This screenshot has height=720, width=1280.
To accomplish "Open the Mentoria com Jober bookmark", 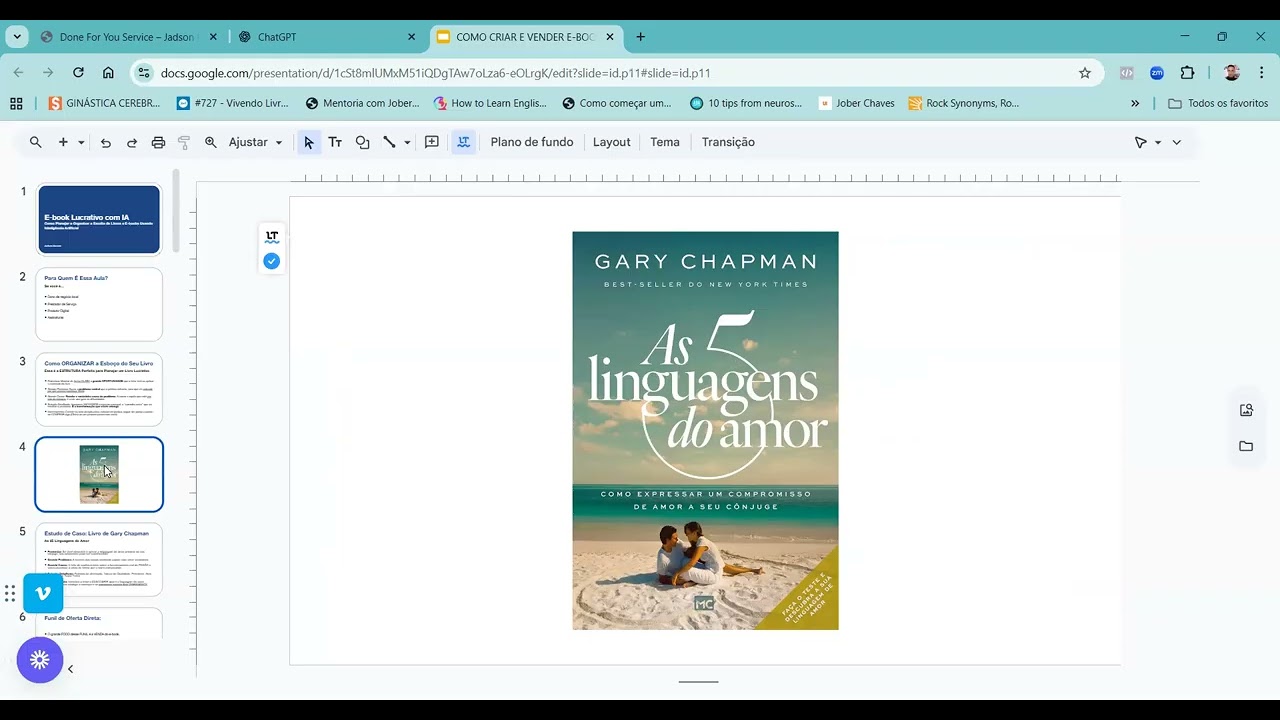I will pos(363,103).
